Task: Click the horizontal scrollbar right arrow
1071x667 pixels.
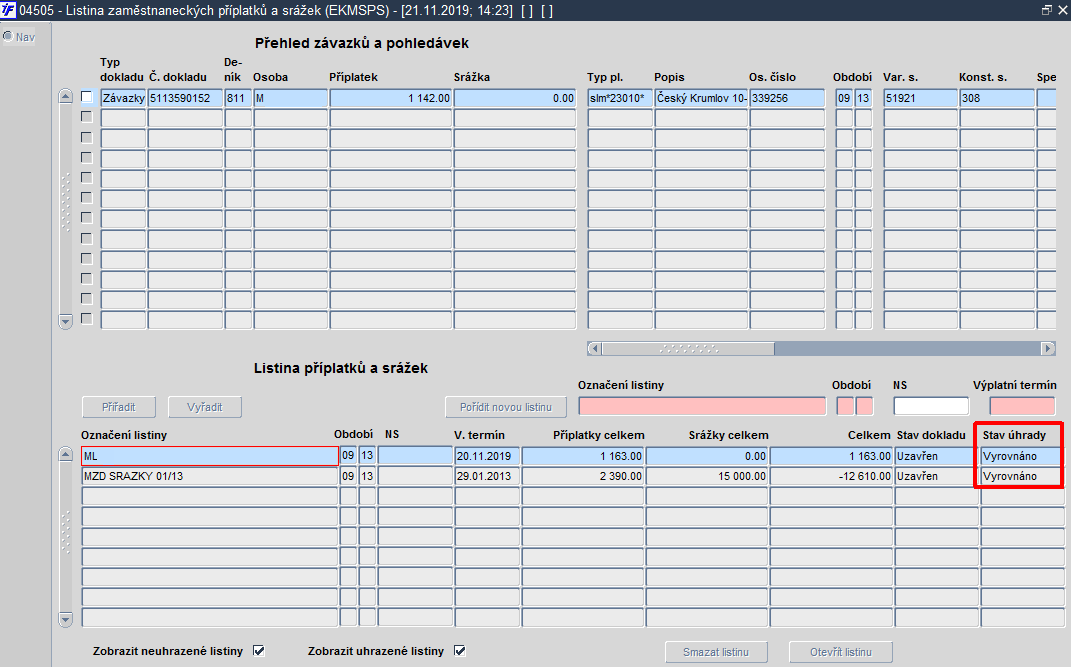Action: [x=1048, y=349]
